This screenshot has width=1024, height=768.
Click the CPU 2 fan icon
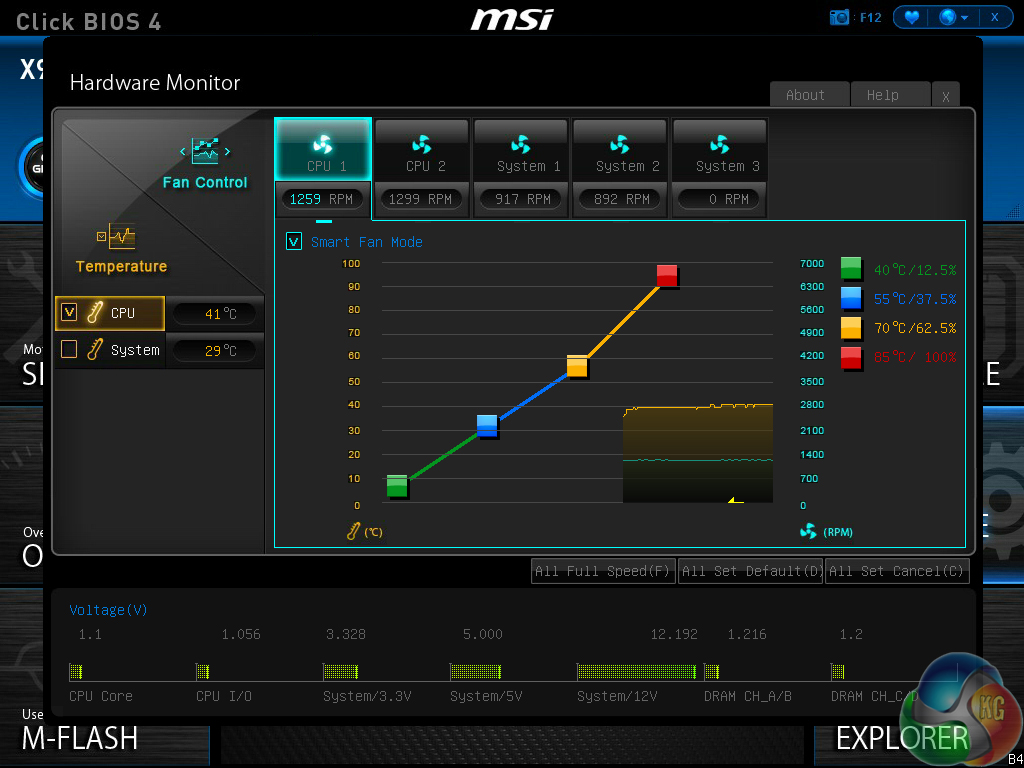tap(422, 144)
